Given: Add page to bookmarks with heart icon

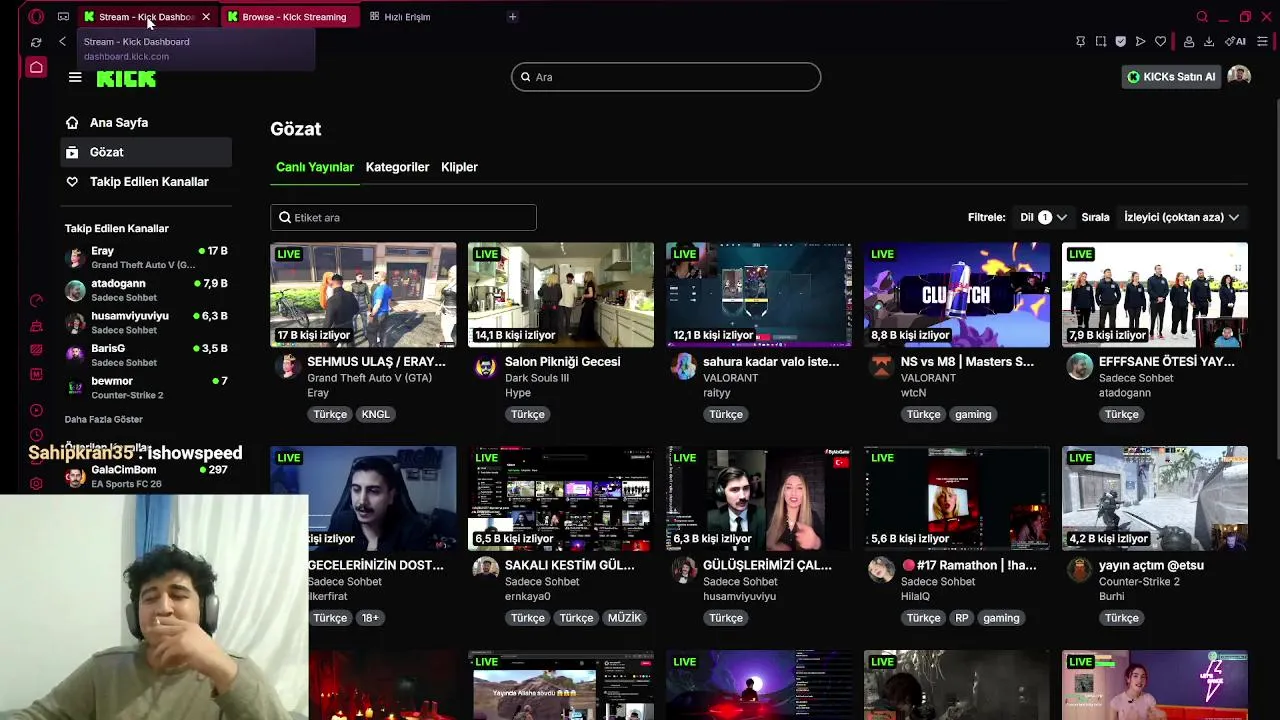Looking at the screenshot, I should 1160,42.
